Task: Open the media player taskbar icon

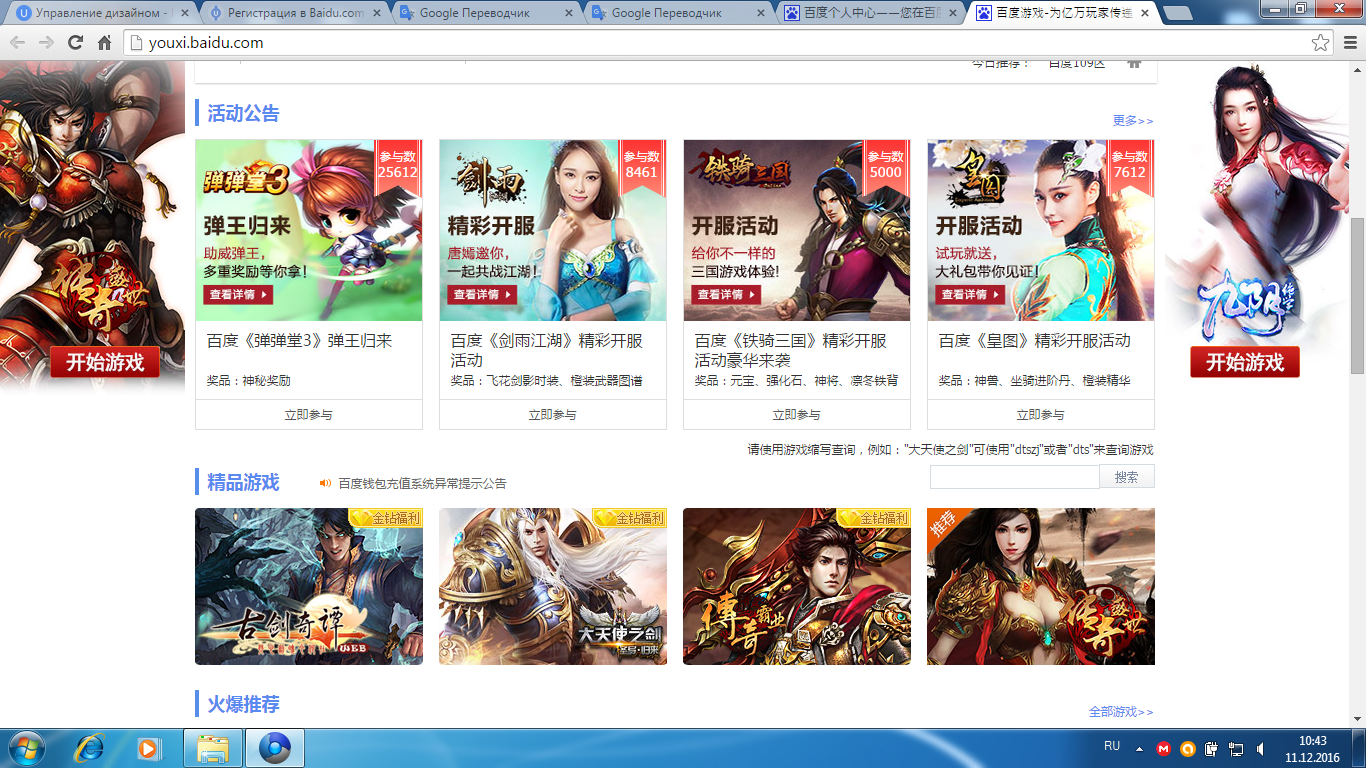Action: click(x=148, y=748)
